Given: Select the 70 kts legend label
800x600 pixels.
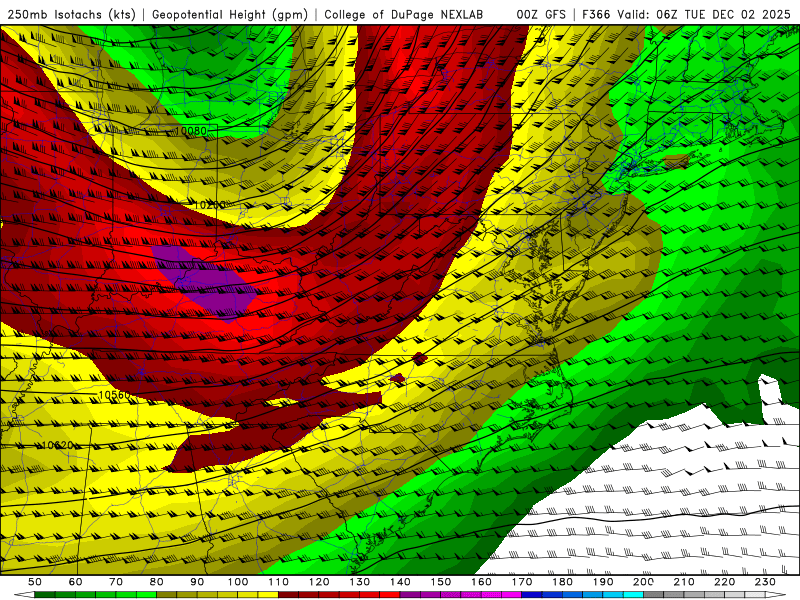Looking at the screenshot, I should pos(116,582).
